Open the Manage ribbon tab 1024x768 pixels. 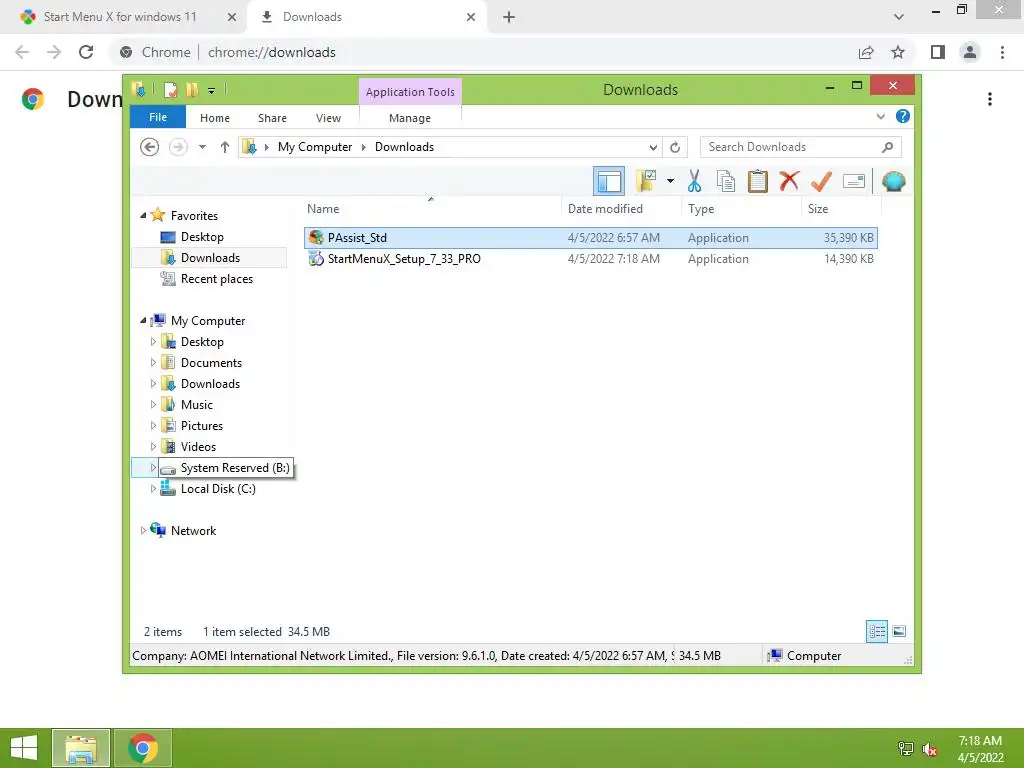[409, 118]
